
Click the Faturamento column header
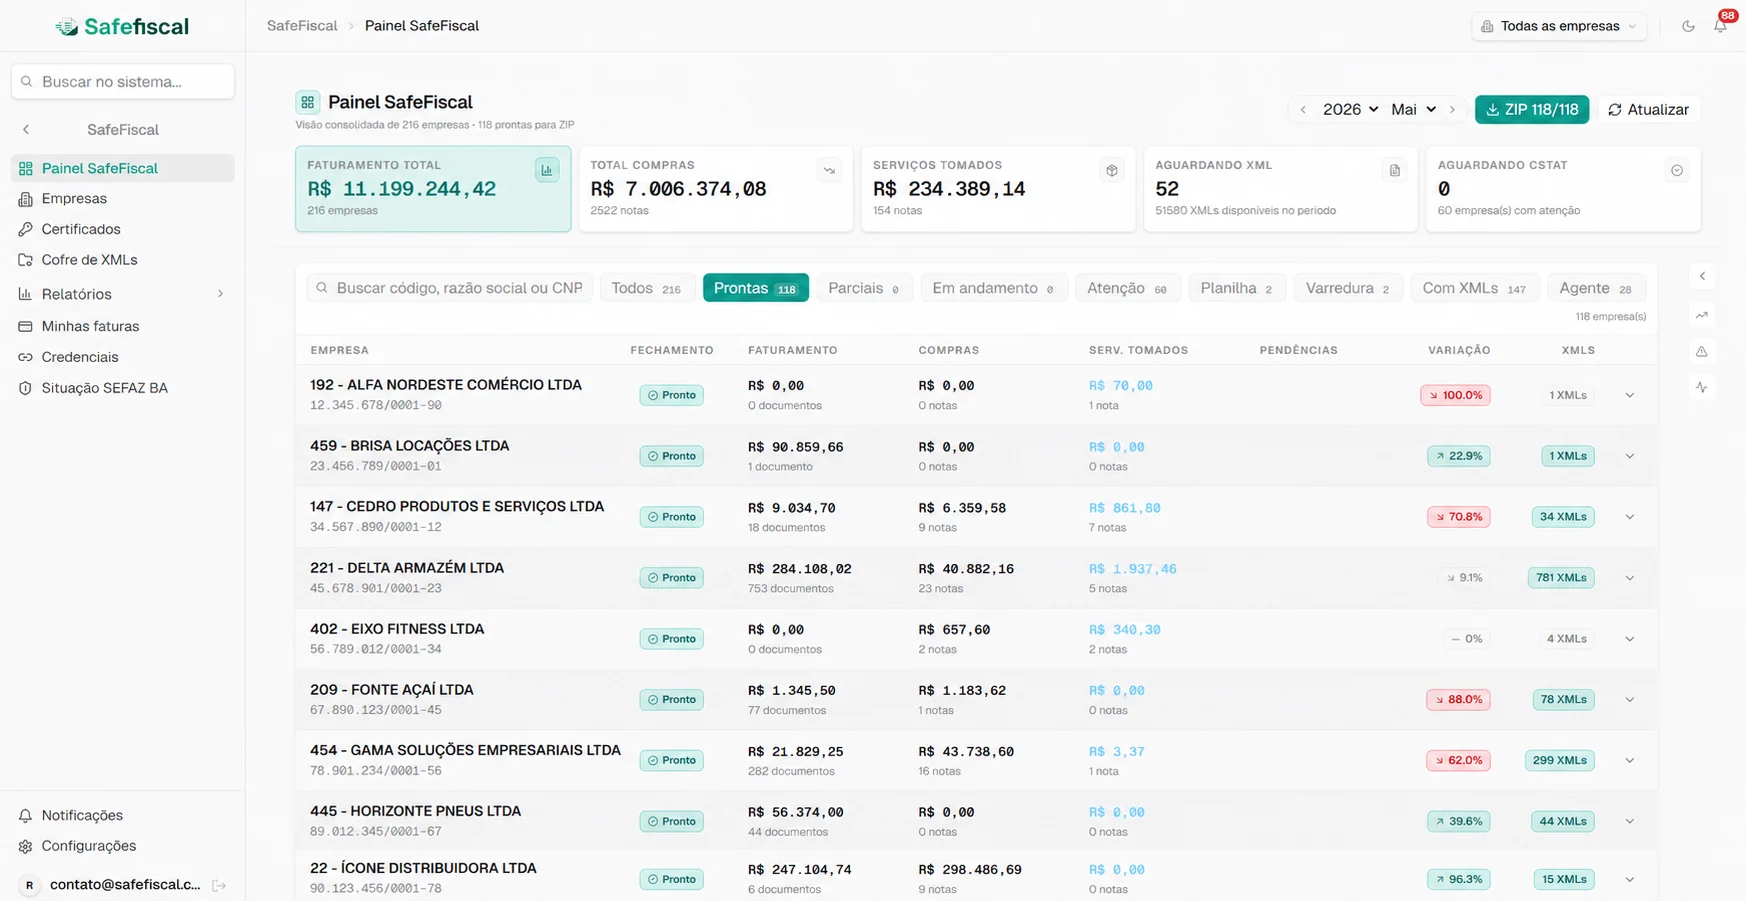coord(793,350)
